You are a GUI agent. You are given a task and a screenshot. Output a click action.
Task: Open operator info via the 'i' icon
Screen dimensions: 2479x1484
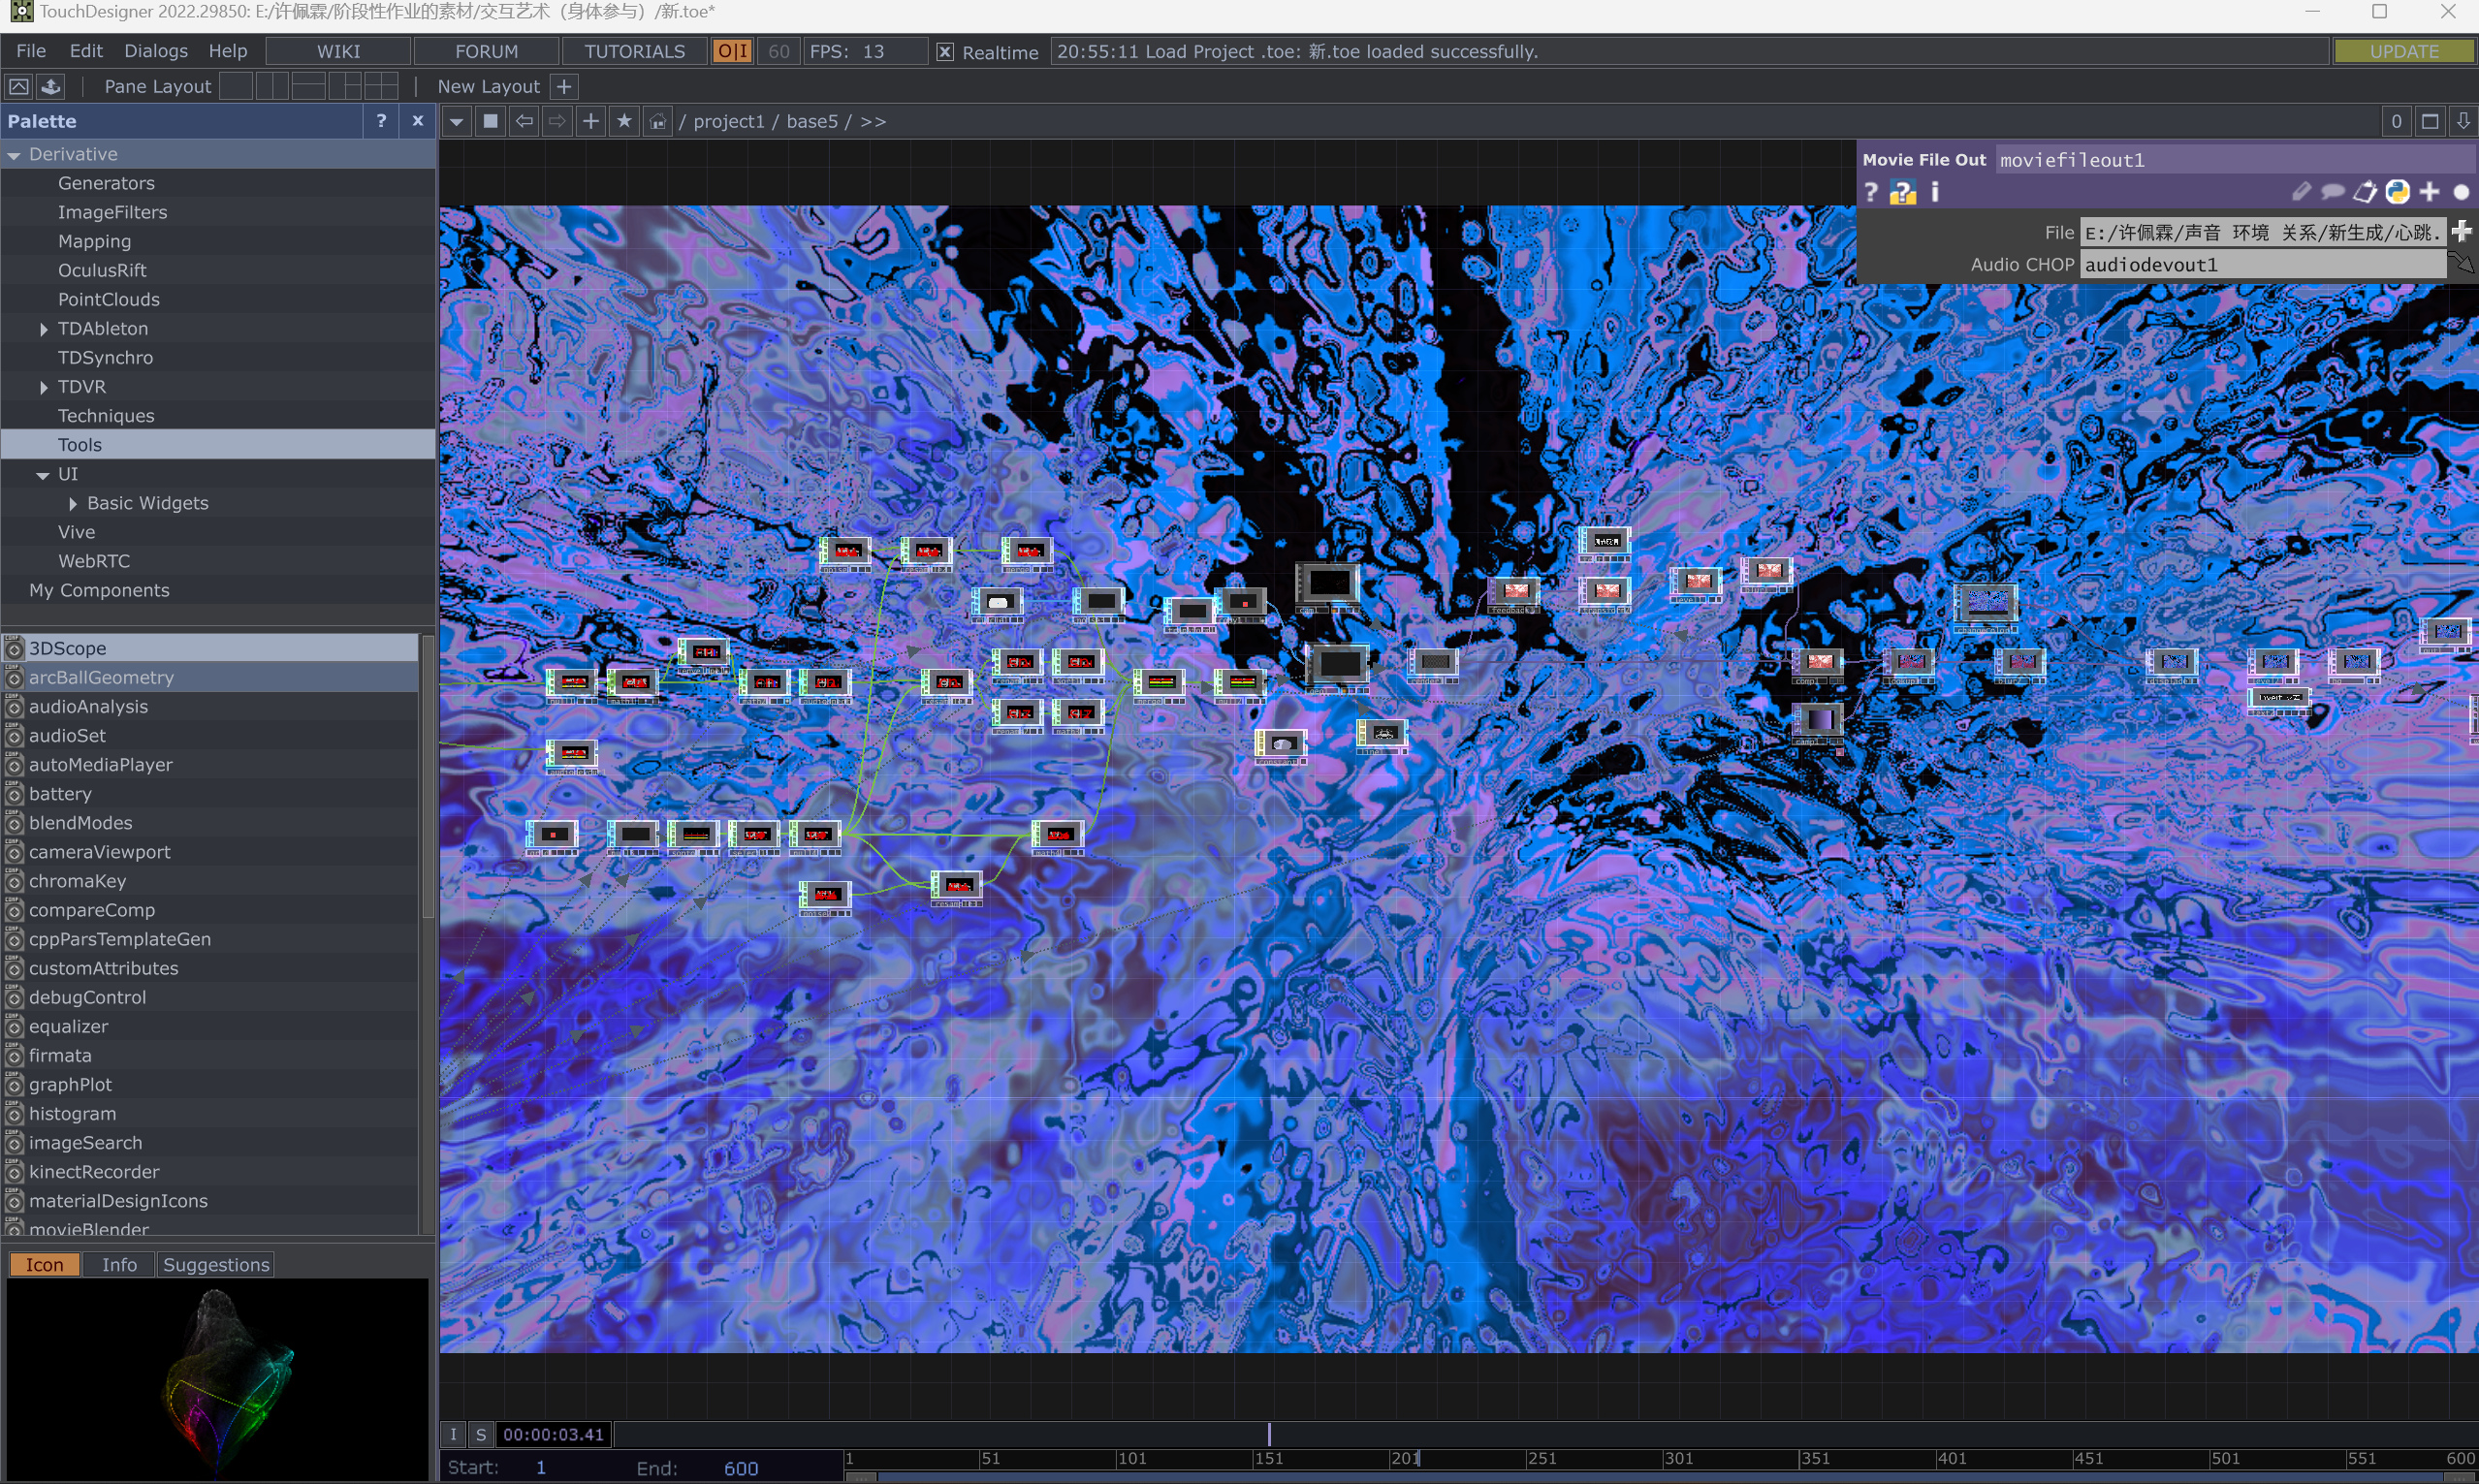(1935, 192)
